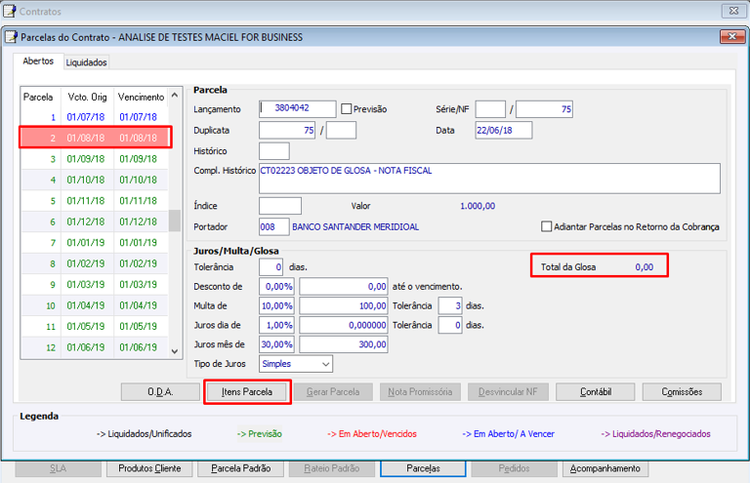Click the Vcto. Orig column header
The height and width of the screenshot is (483, 750).
click(87, 97)
